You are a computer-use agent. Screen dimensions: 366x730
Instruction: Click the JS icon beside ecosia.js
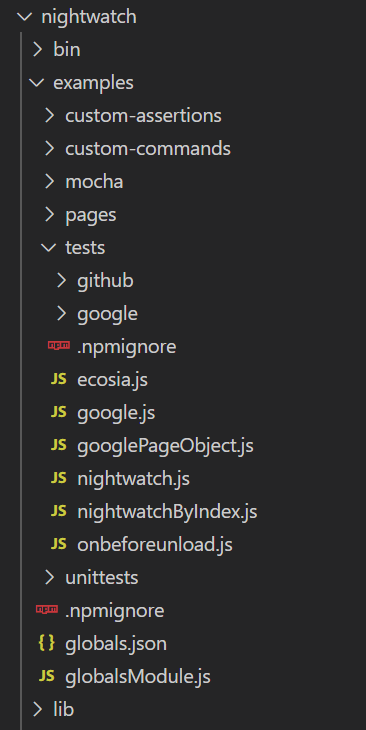coord(59,379)
